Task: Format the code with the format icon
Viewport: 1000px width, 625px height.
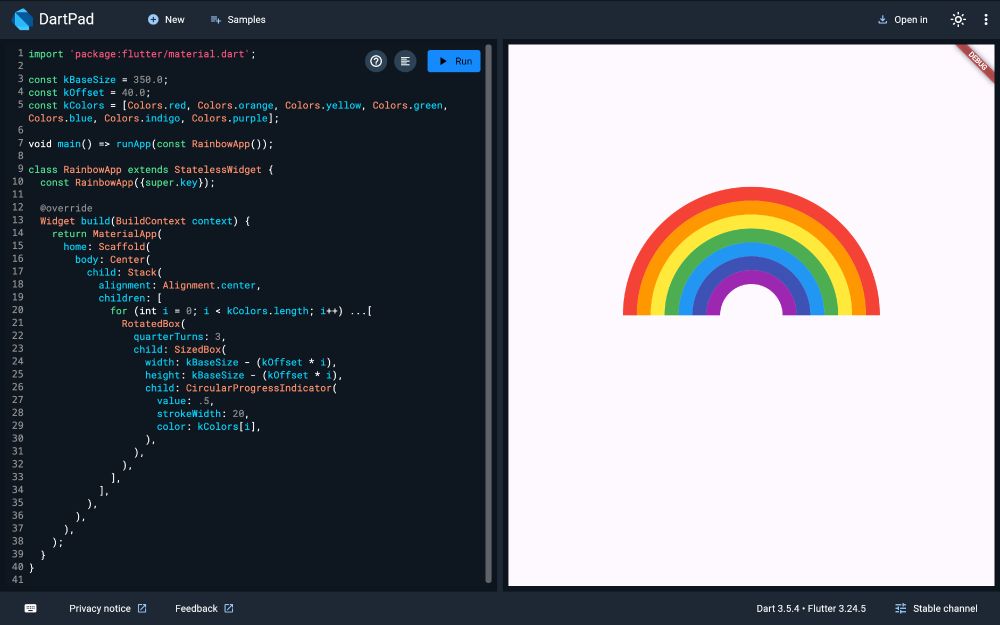Action: (405, 61)
